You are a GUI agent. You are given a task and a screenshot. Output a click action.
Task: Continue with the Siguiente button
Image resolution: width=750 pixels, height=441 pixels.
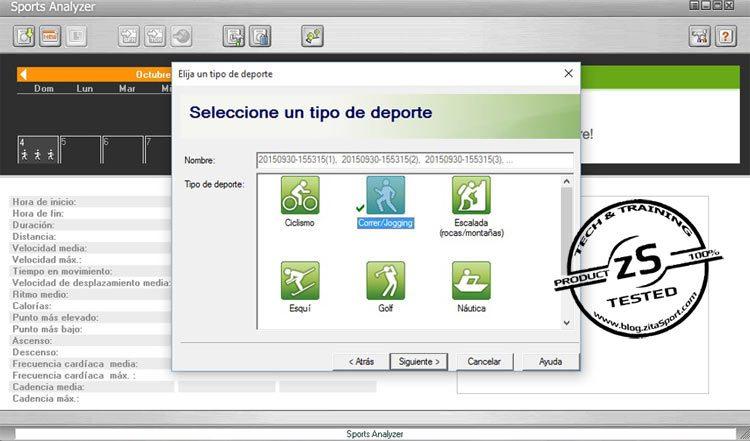(419, 362)
